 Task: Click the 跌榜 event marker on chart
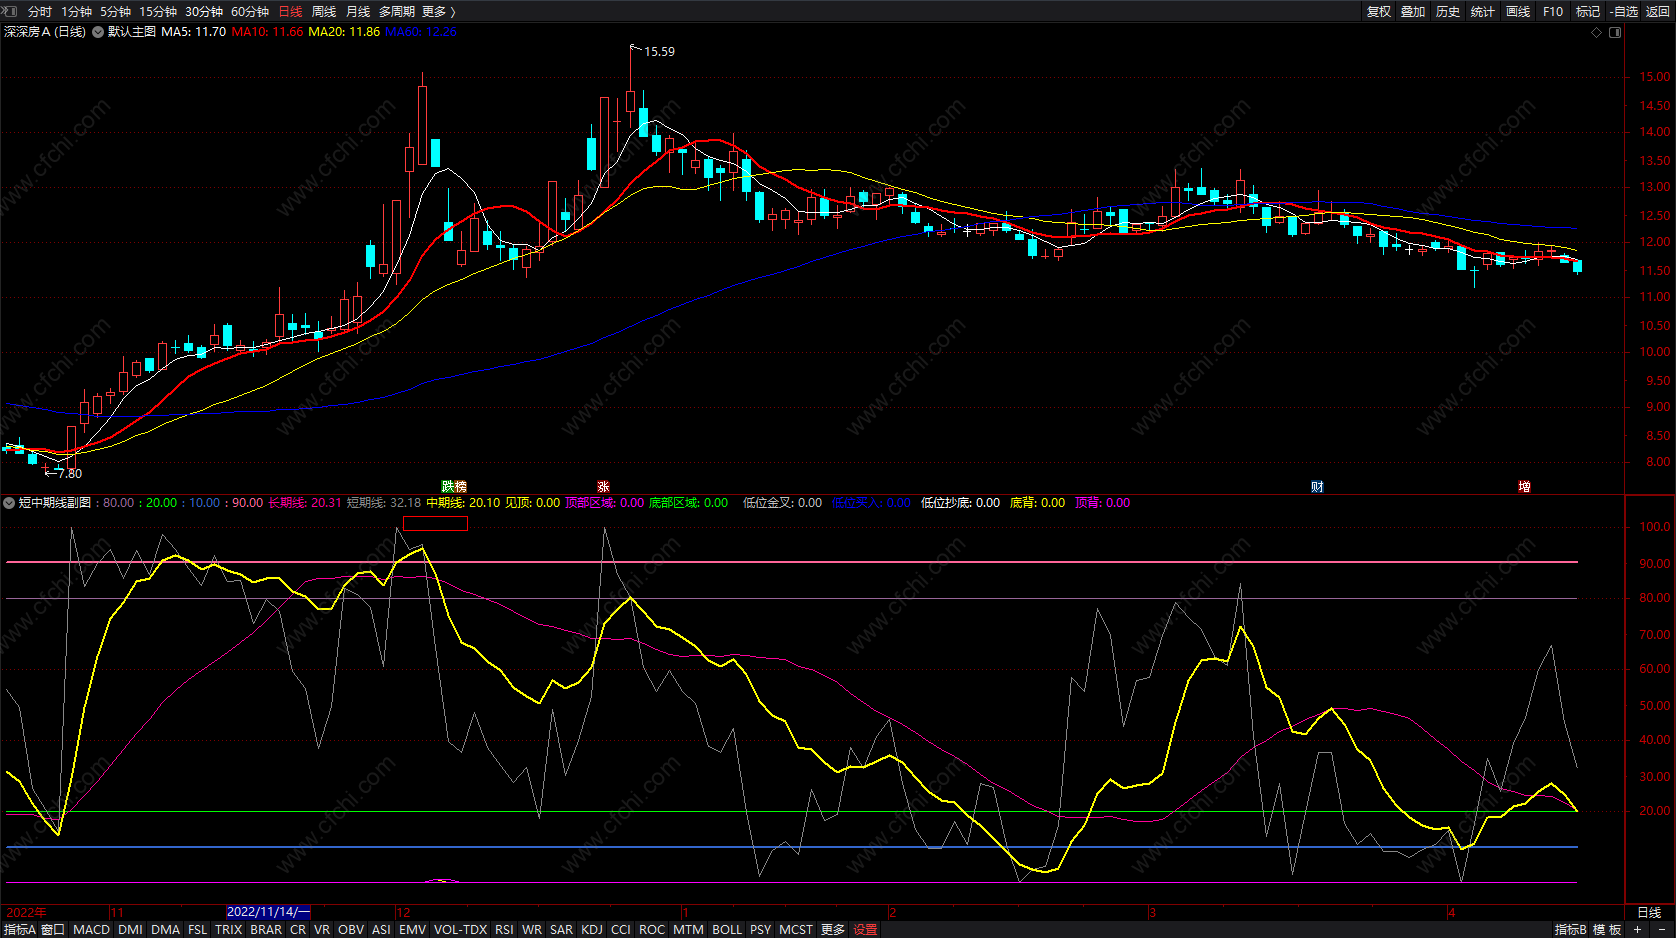(x=454, y=487)
